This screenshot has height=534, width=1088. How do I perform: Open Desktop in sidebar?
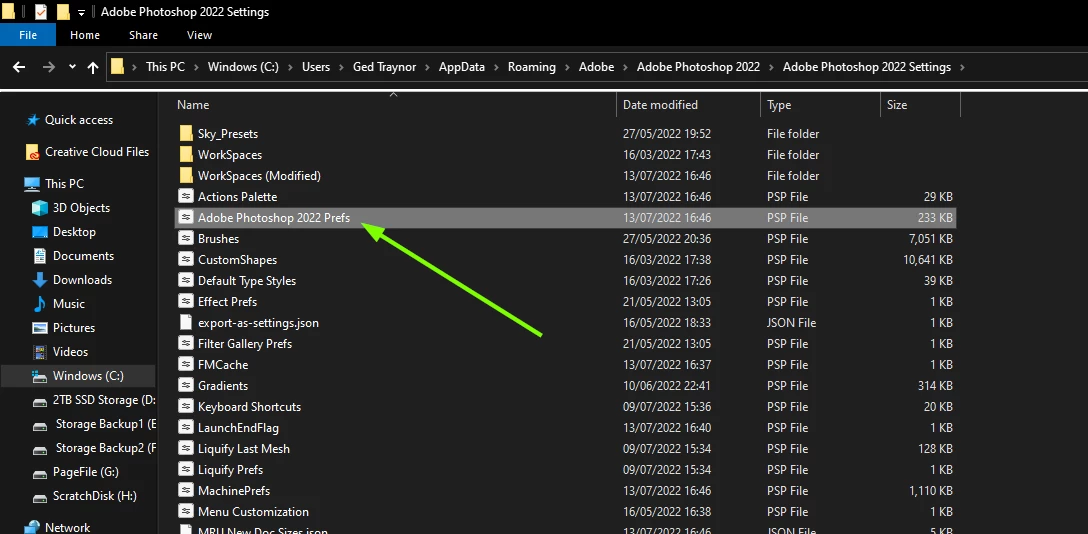(74, 232)
